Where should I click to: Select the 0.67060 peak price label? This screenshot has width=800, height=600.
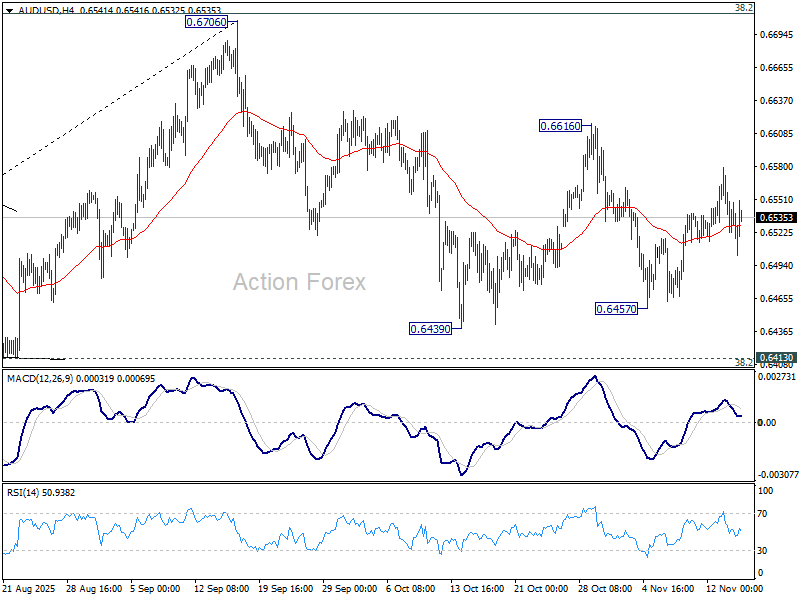pos(208,21)
